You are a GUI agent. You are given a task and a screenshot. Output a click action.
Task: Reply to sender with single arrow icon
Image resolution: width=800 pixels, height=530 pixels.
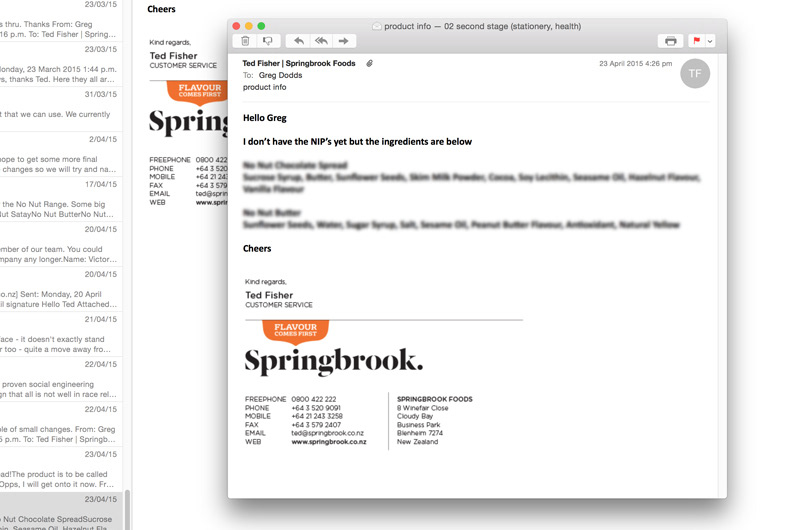pos(298,41)
